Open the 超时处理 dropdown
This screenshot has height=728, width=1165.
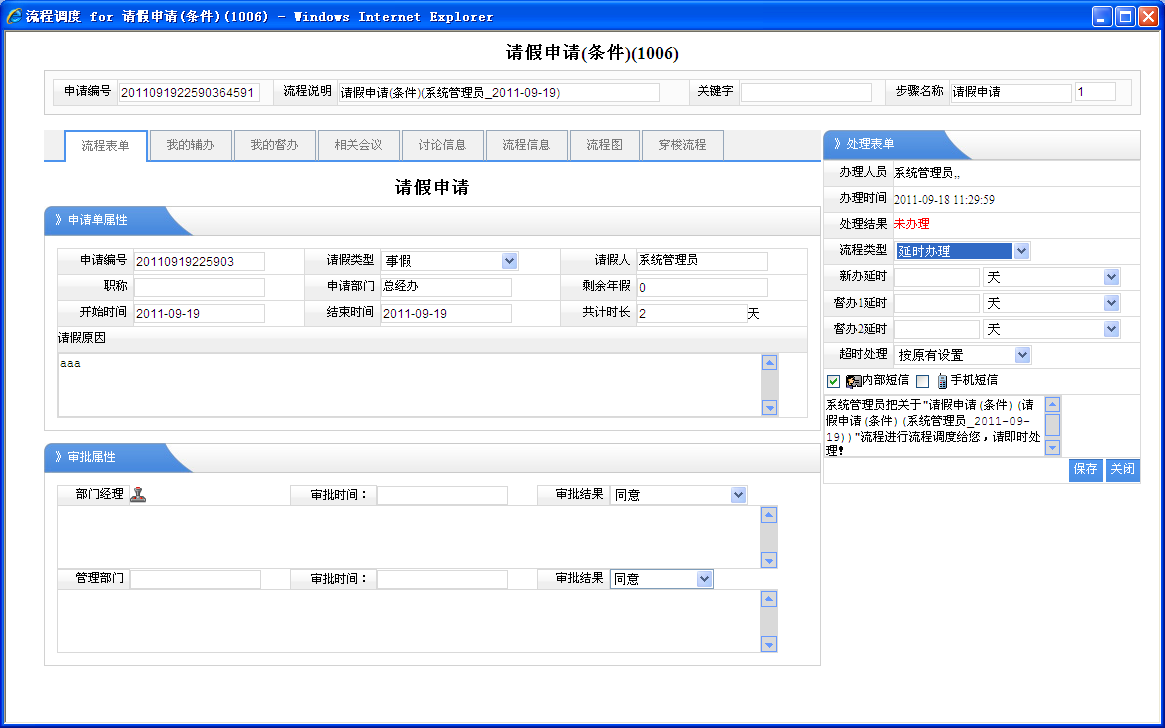pyautogui.click(x=1021, y=355)
